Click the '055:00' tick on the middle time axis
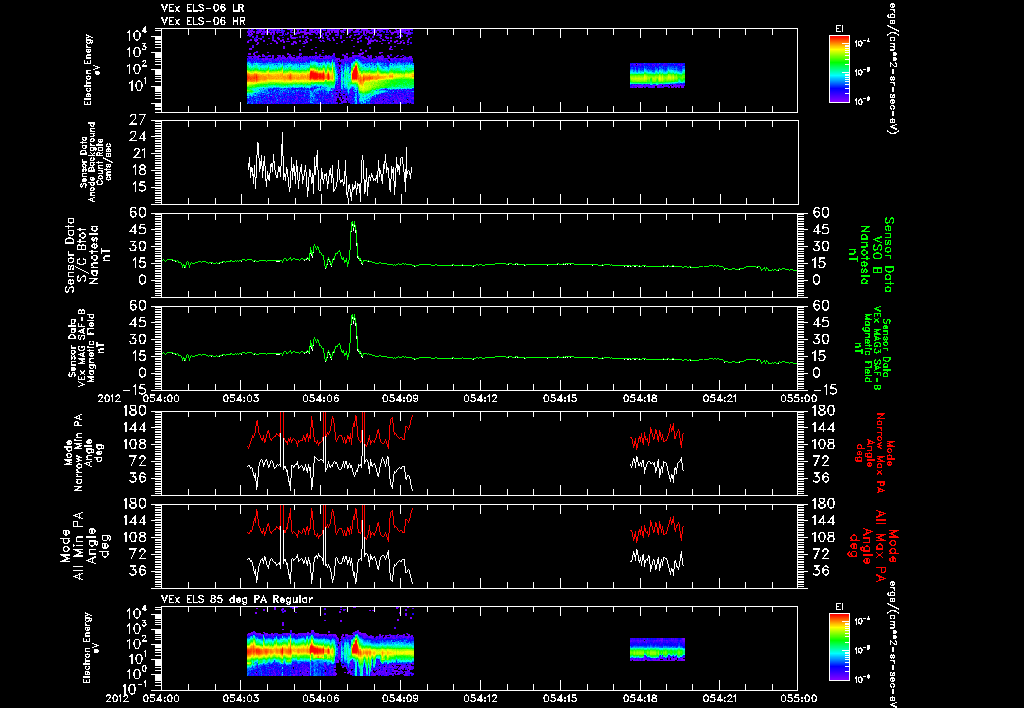The height and width of the screenshot is (708, 1024). coord(799,398)
